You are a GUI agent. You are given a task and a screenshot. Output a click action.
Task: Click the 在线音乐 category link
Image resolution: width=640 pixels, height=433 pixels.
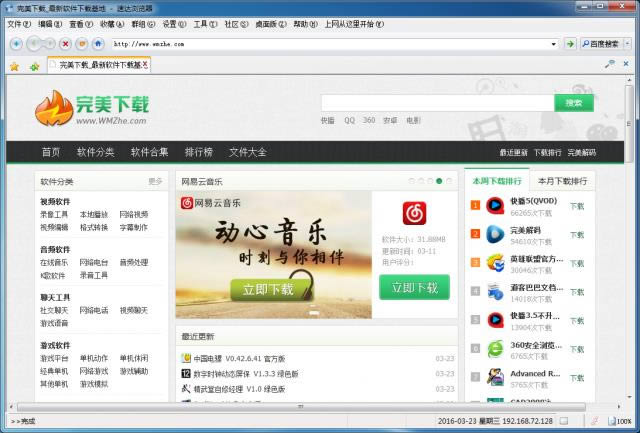point(54,262)
